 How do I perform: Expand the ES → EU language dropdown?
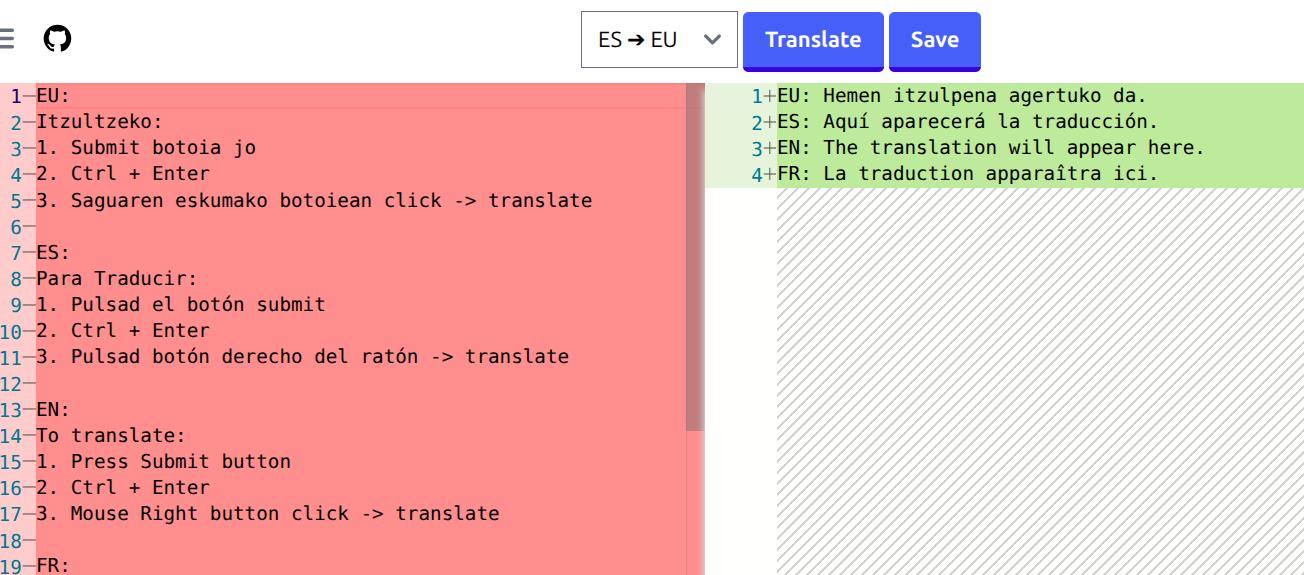[659, 40]
